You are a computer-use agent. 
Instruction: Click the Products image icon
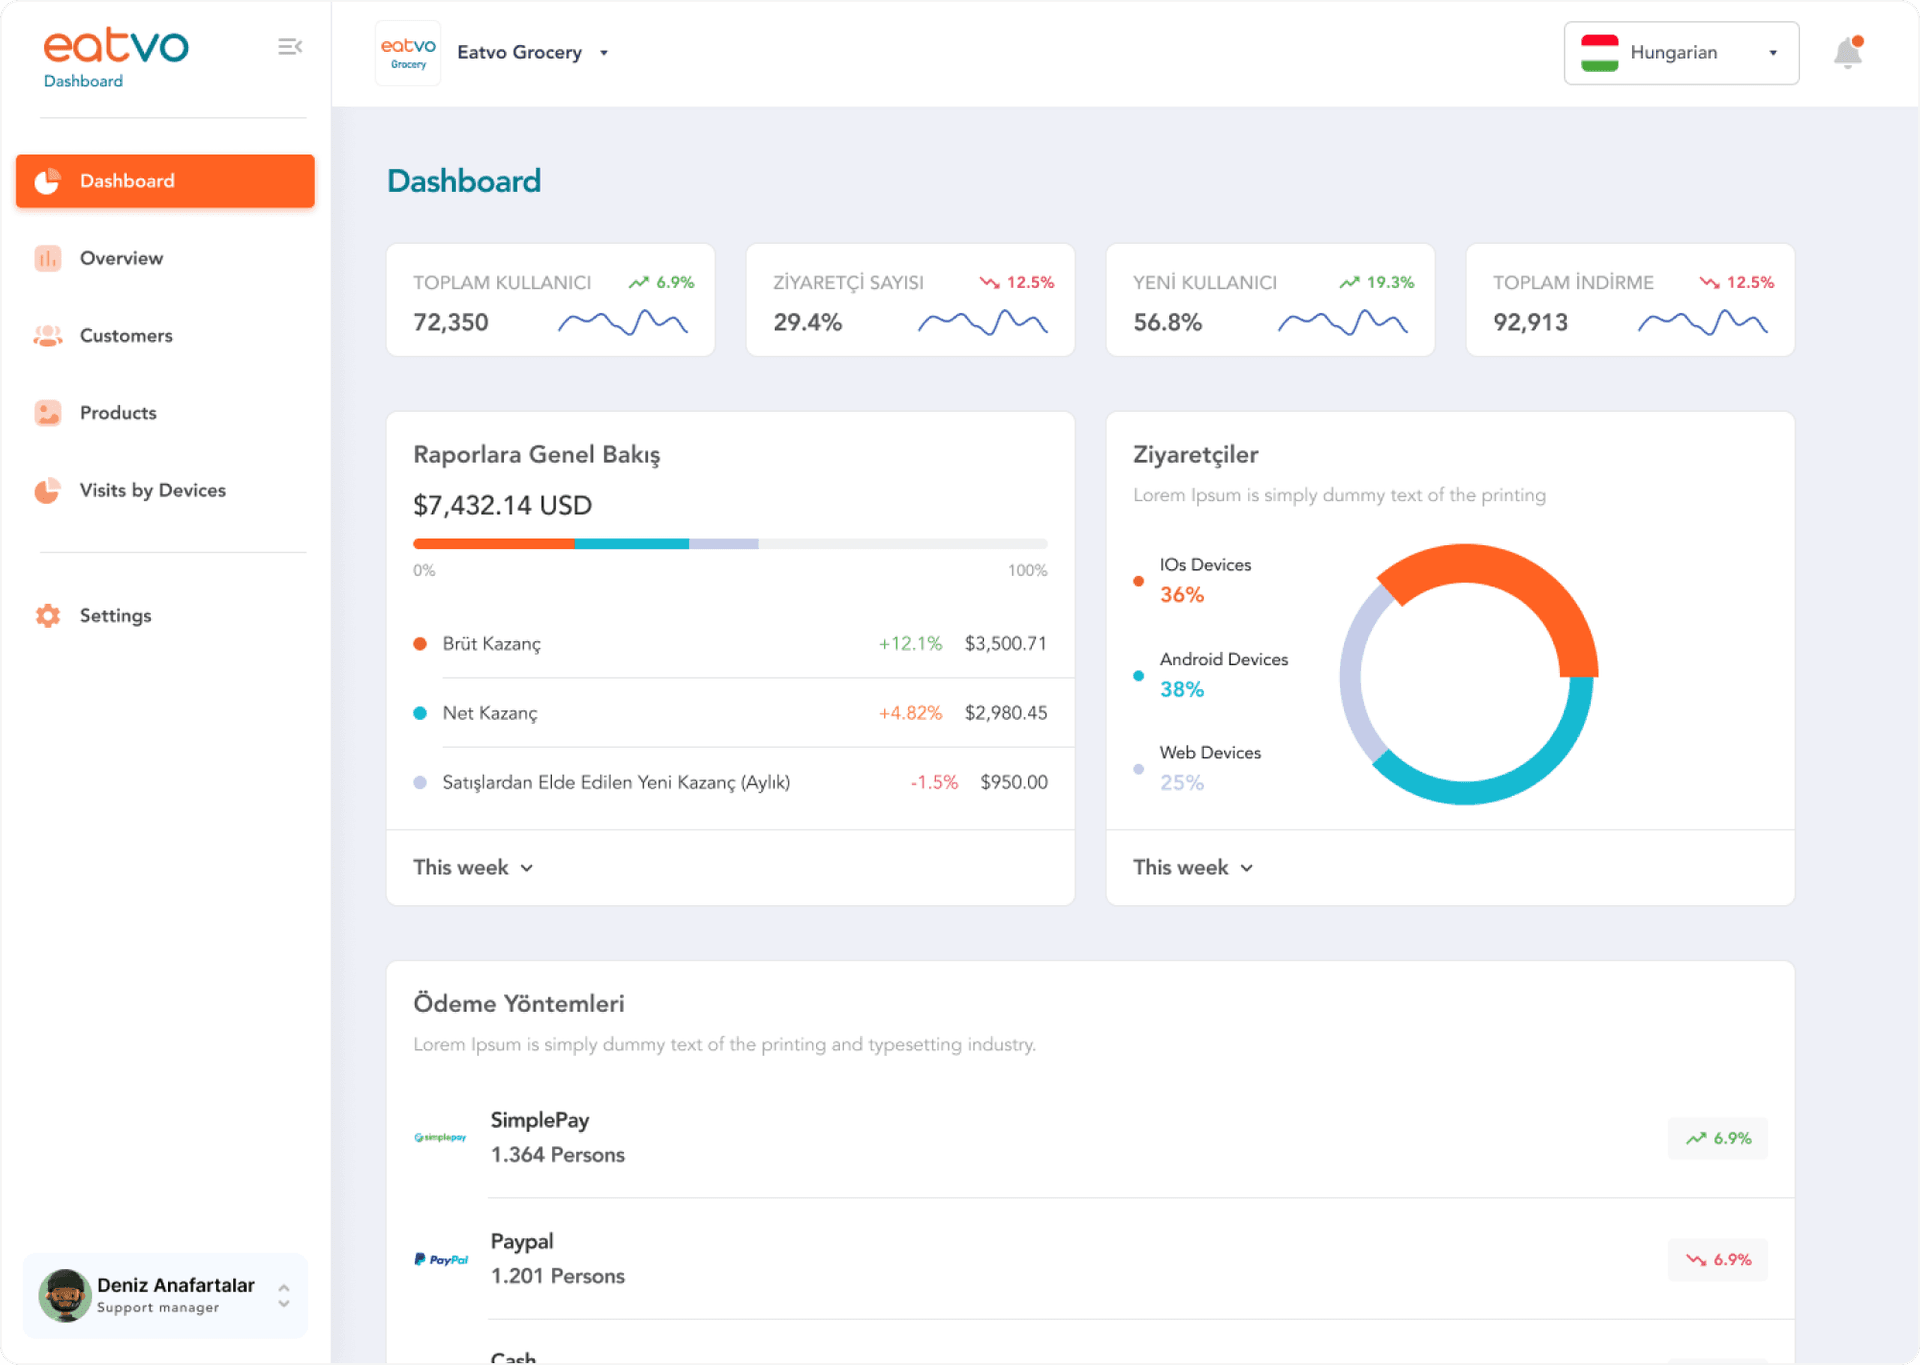coord(47,413)
